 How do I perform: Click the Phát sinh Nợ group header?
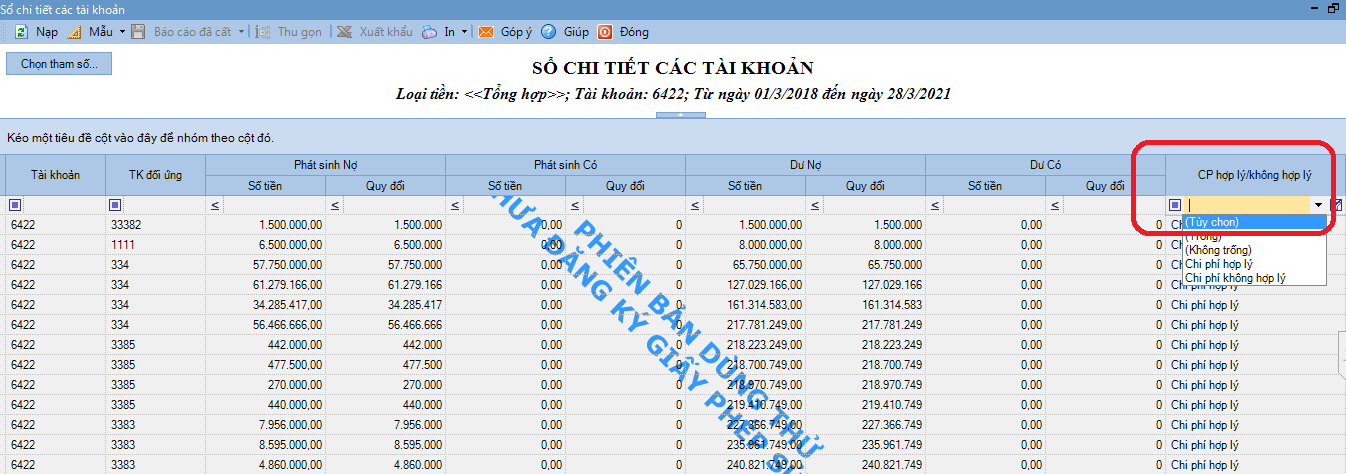[325, 164]
